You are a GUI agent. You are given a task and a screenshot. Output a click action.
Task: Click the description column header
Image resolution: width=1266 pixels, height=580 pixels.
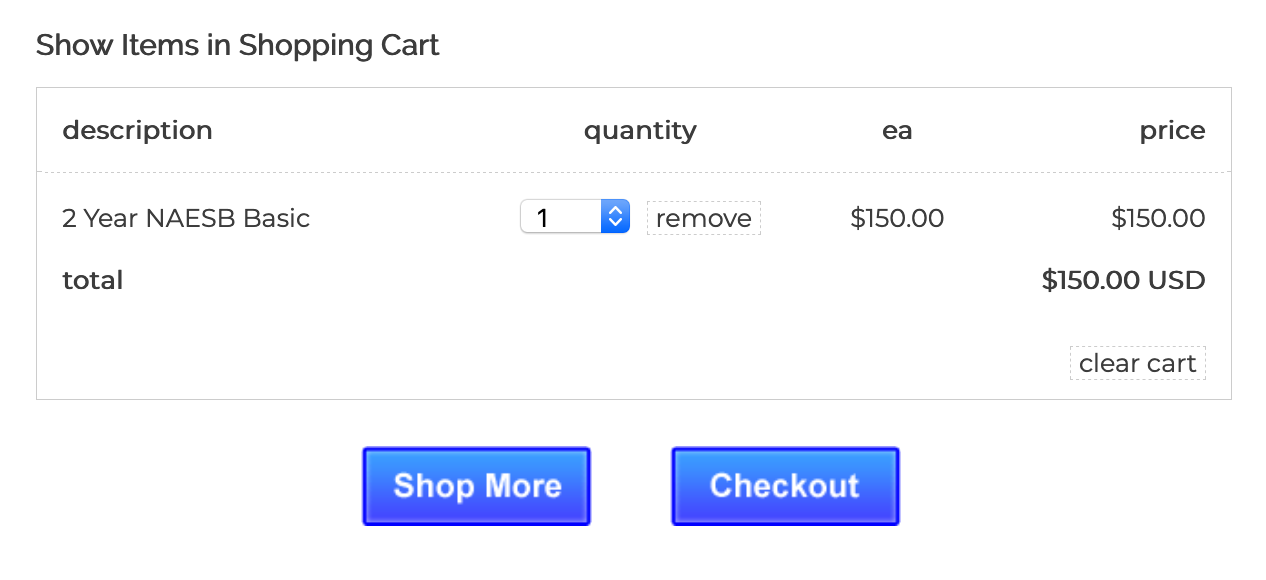point(137,130)
